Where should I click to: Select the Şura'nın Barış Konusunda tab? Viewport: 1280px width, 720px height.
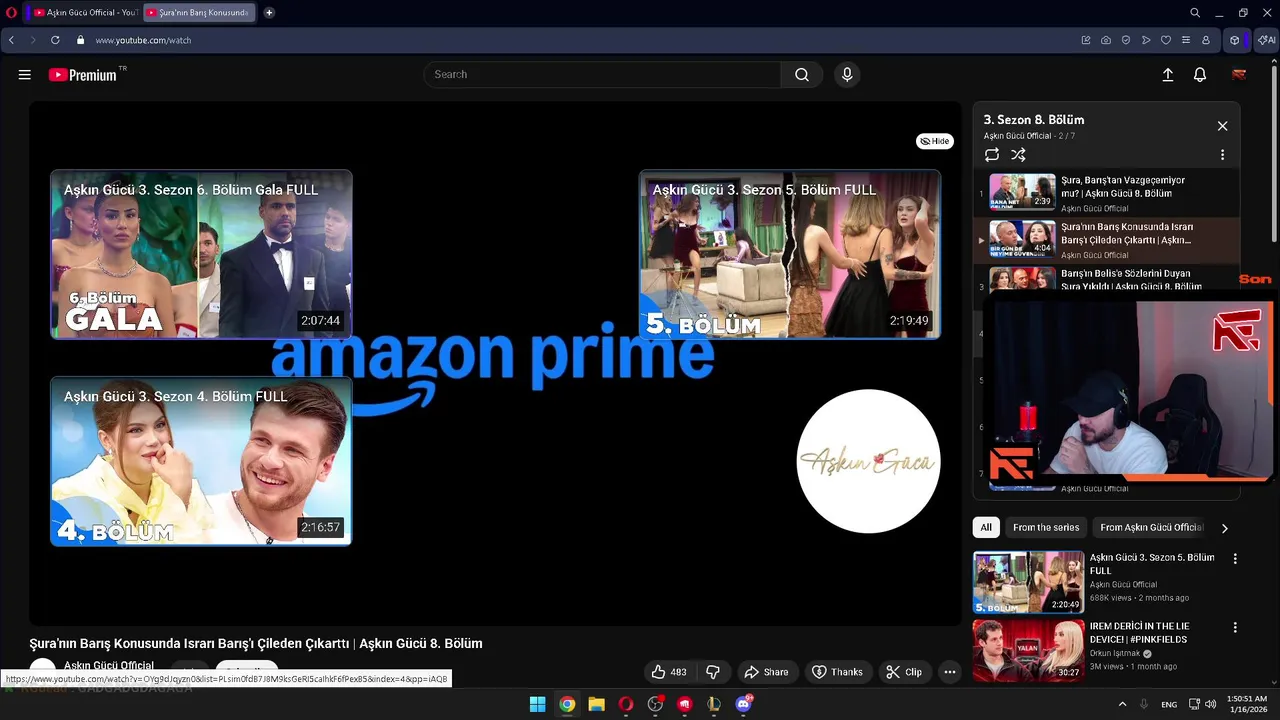[x=199, y=13]
